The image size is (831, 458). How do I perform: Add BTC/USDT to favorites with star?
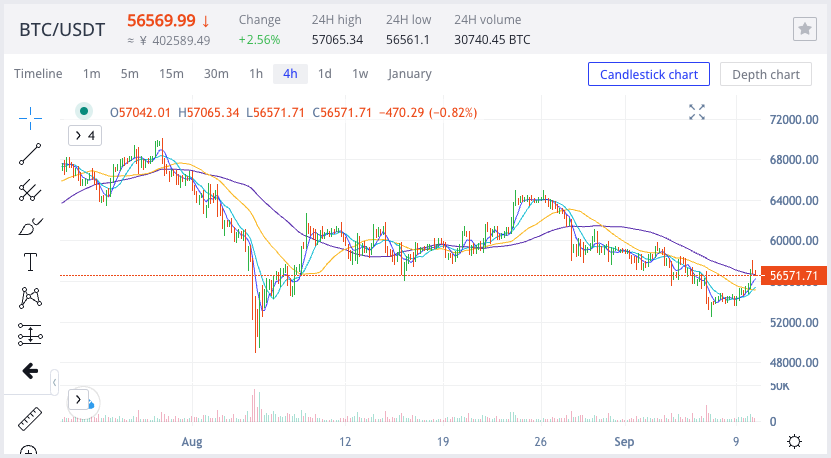[x=804, y=30]
